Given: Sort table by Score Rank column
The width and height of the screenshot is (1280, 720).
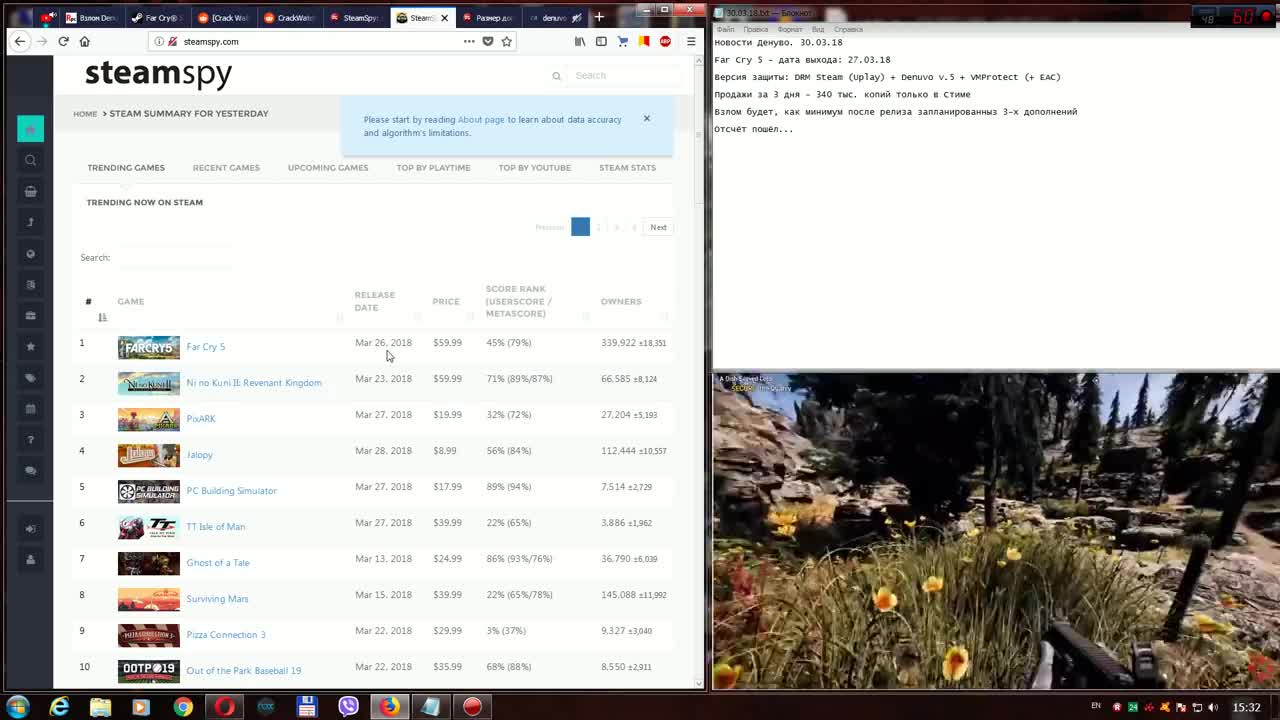Looking at the screenshot, I should tap(538, 301).
